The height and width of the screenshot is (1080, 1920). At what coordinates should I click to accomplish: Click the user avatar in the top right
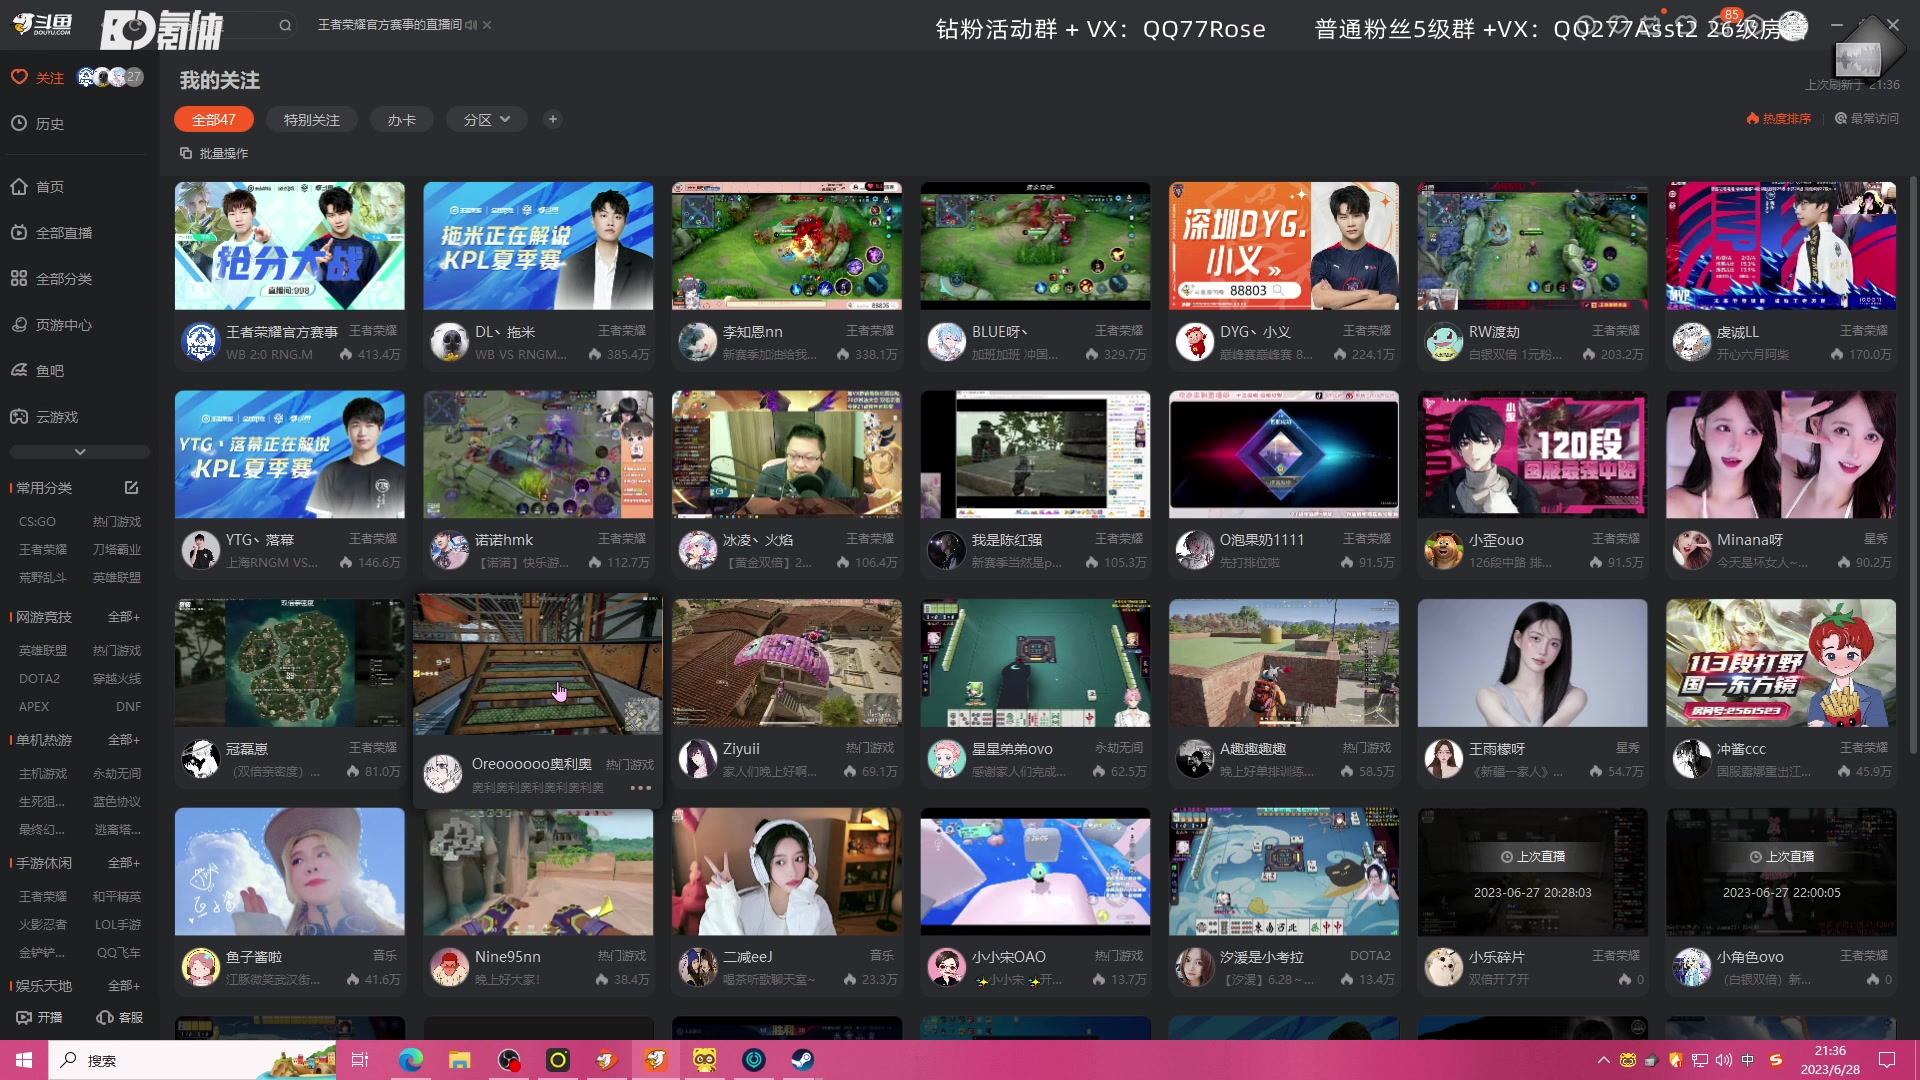[x=1793, y=27]
